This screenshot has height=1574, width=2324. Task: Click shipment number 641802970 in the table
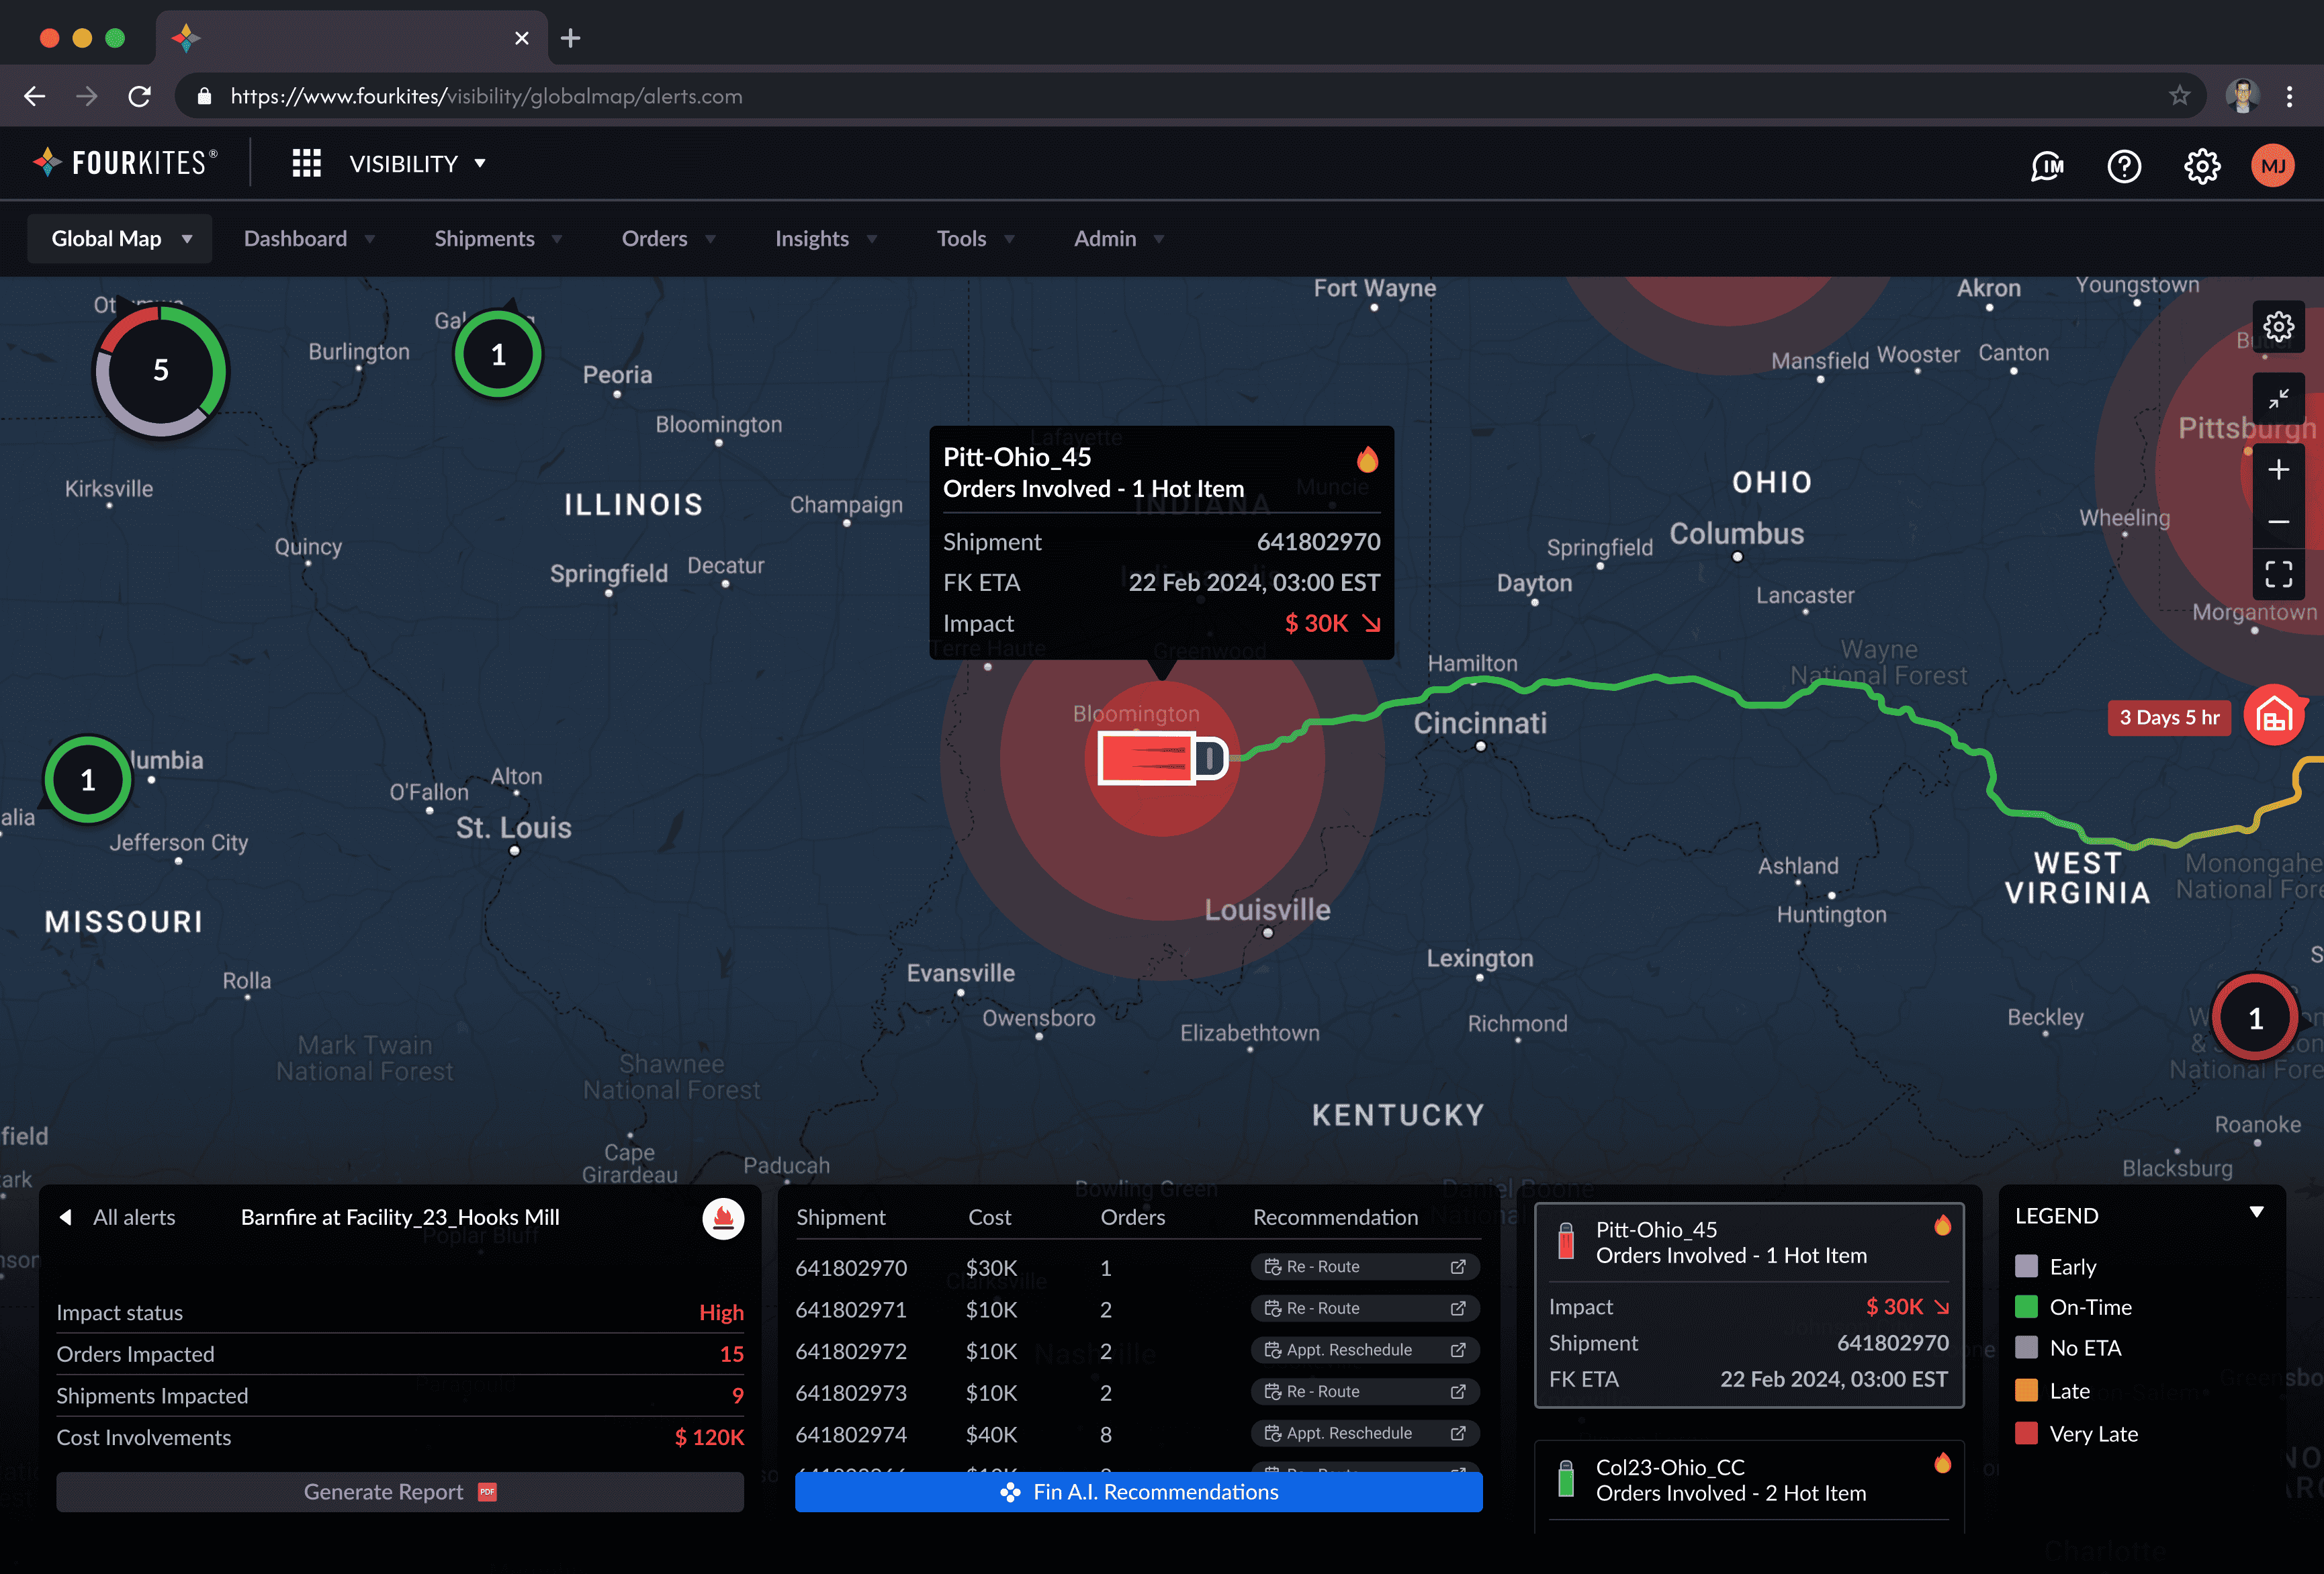[x=851, y=1268]
